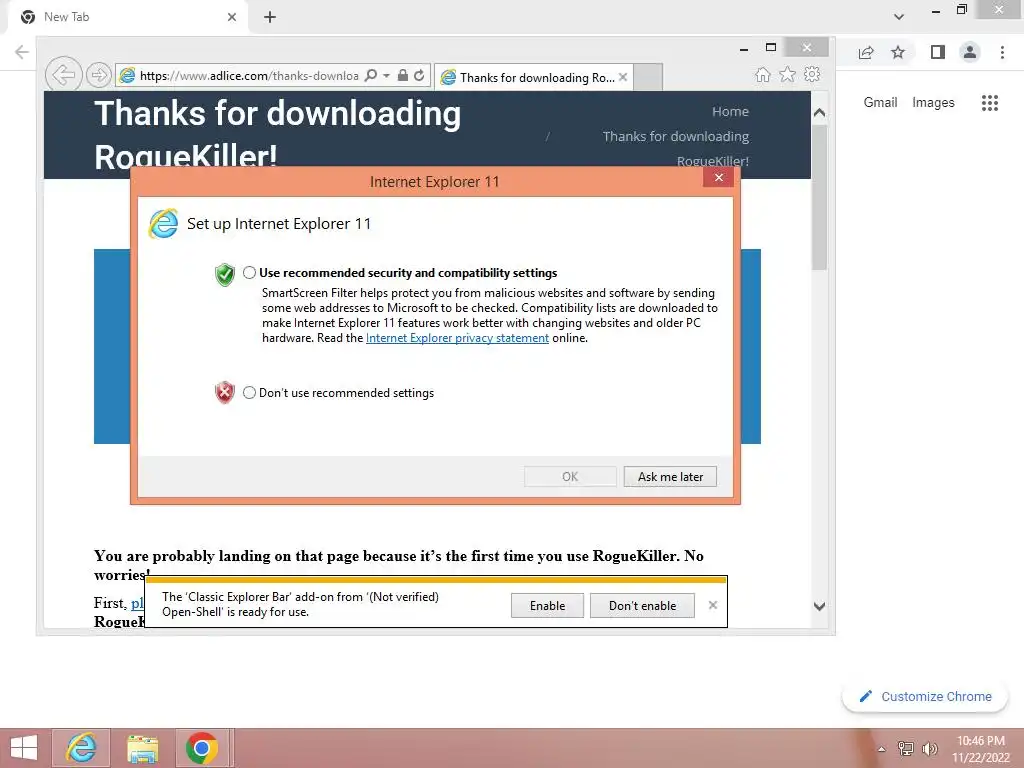Maximize the Internet Explorer window
Screen dimensions: 1024x768
click(x=771, y=47)
